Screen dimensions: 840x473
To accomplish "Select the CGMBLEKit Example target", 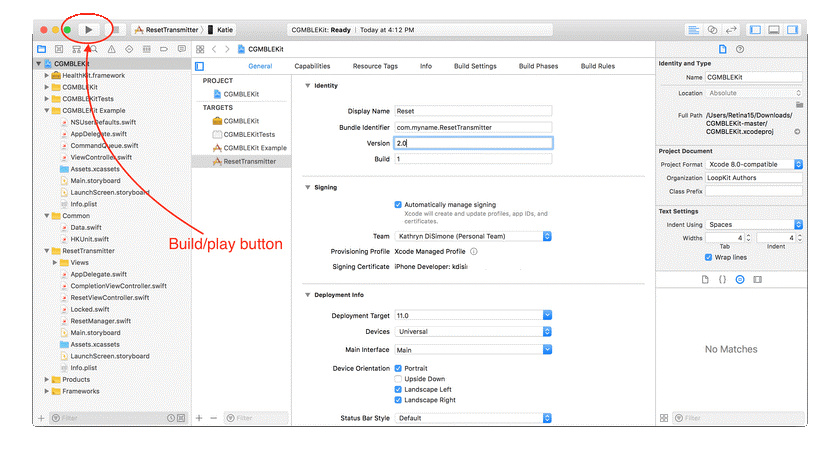I will (250, 148).
